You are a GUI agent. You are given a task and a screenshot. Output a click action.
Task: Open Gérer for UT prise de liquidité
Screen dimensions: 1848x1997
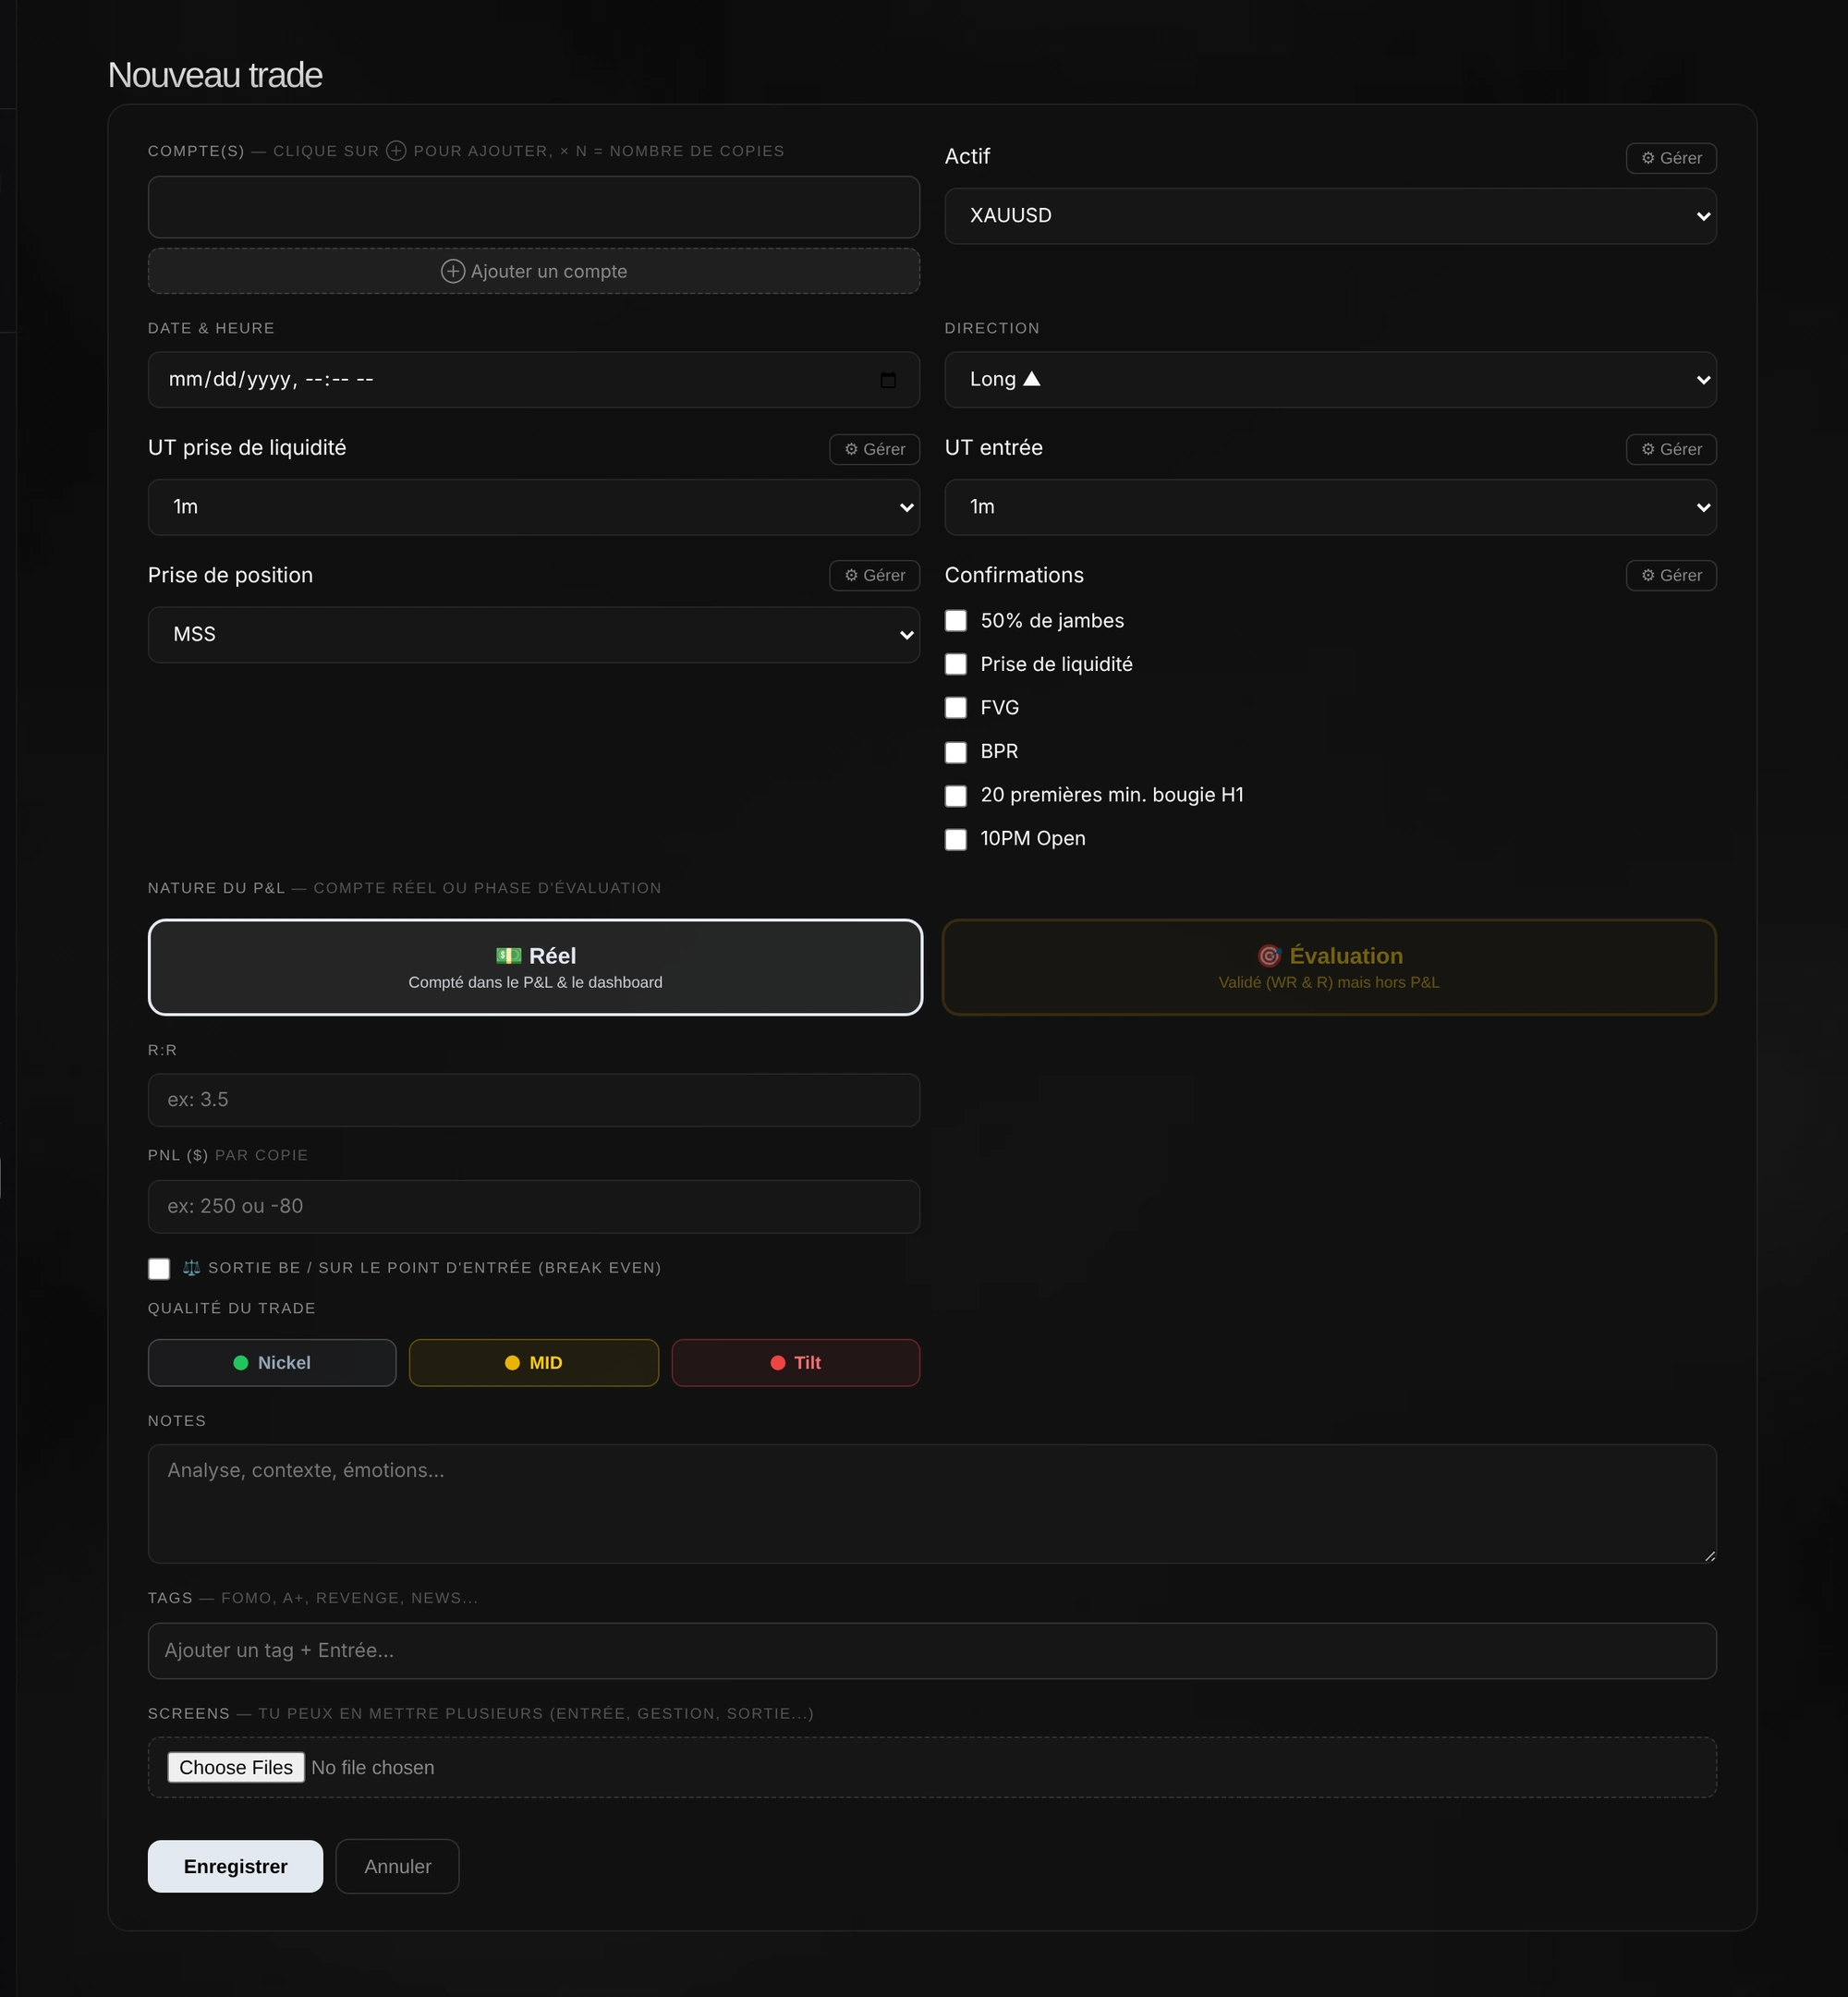point(874,449)
